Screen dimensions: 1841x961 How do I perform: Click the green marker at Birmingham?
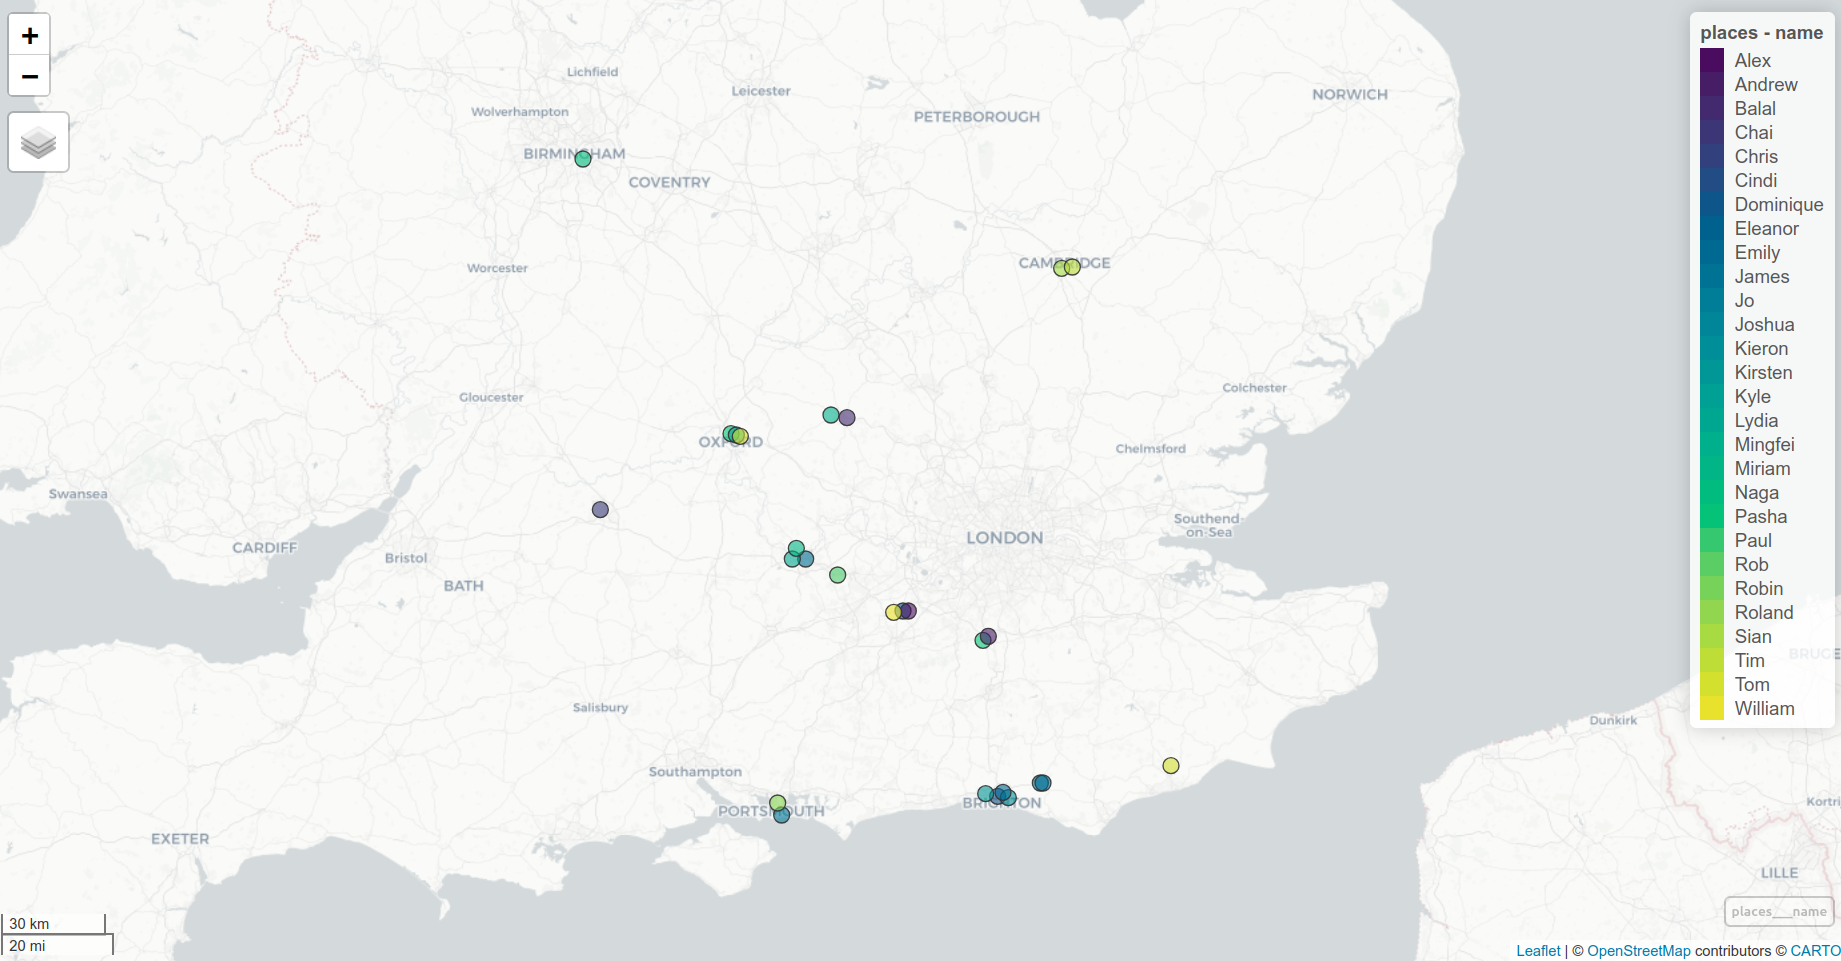click(583, 159)
